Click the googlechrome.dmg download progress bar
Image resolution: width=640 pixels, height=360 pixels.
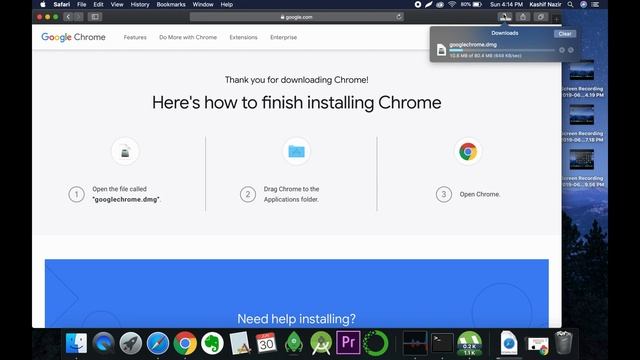[x=502, y=50]
